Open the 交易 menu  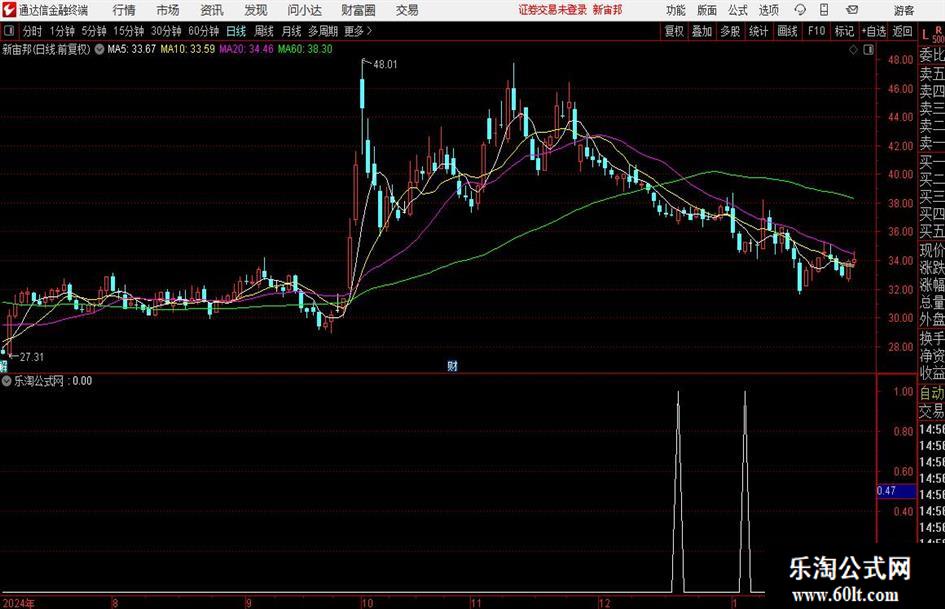click(x=407, y=10)
